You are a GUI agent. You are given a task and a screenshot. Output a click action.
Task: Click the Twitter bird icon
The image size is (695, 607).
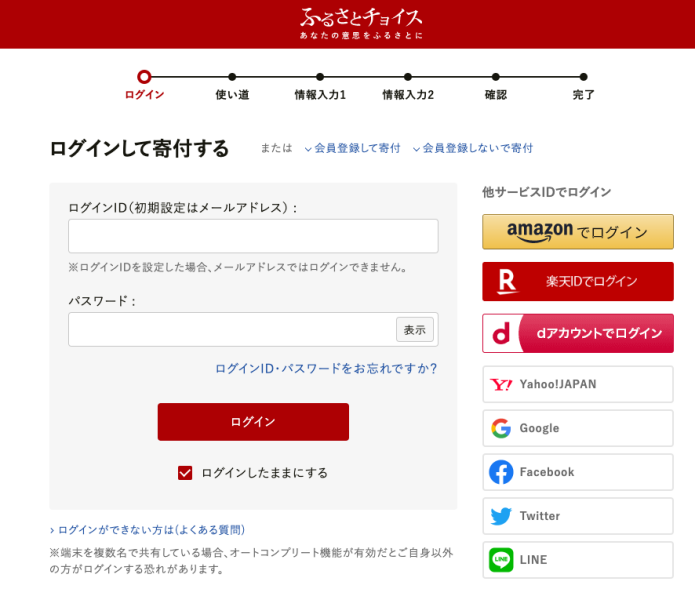click(x=501, y=516)
